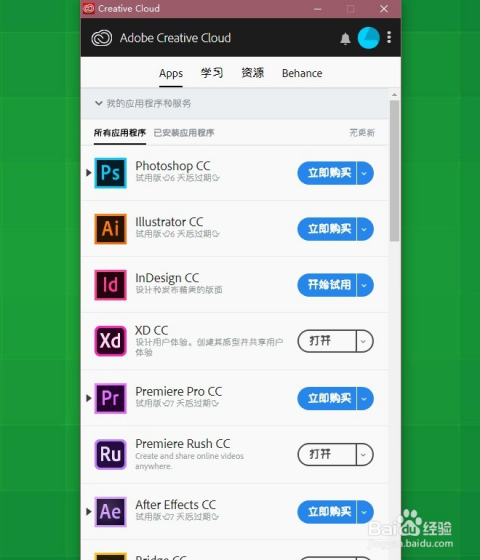480x560 pixels.
Task: Click the Illustrator CC app icon
Action: pyautogui.click(x=110, y=229)
